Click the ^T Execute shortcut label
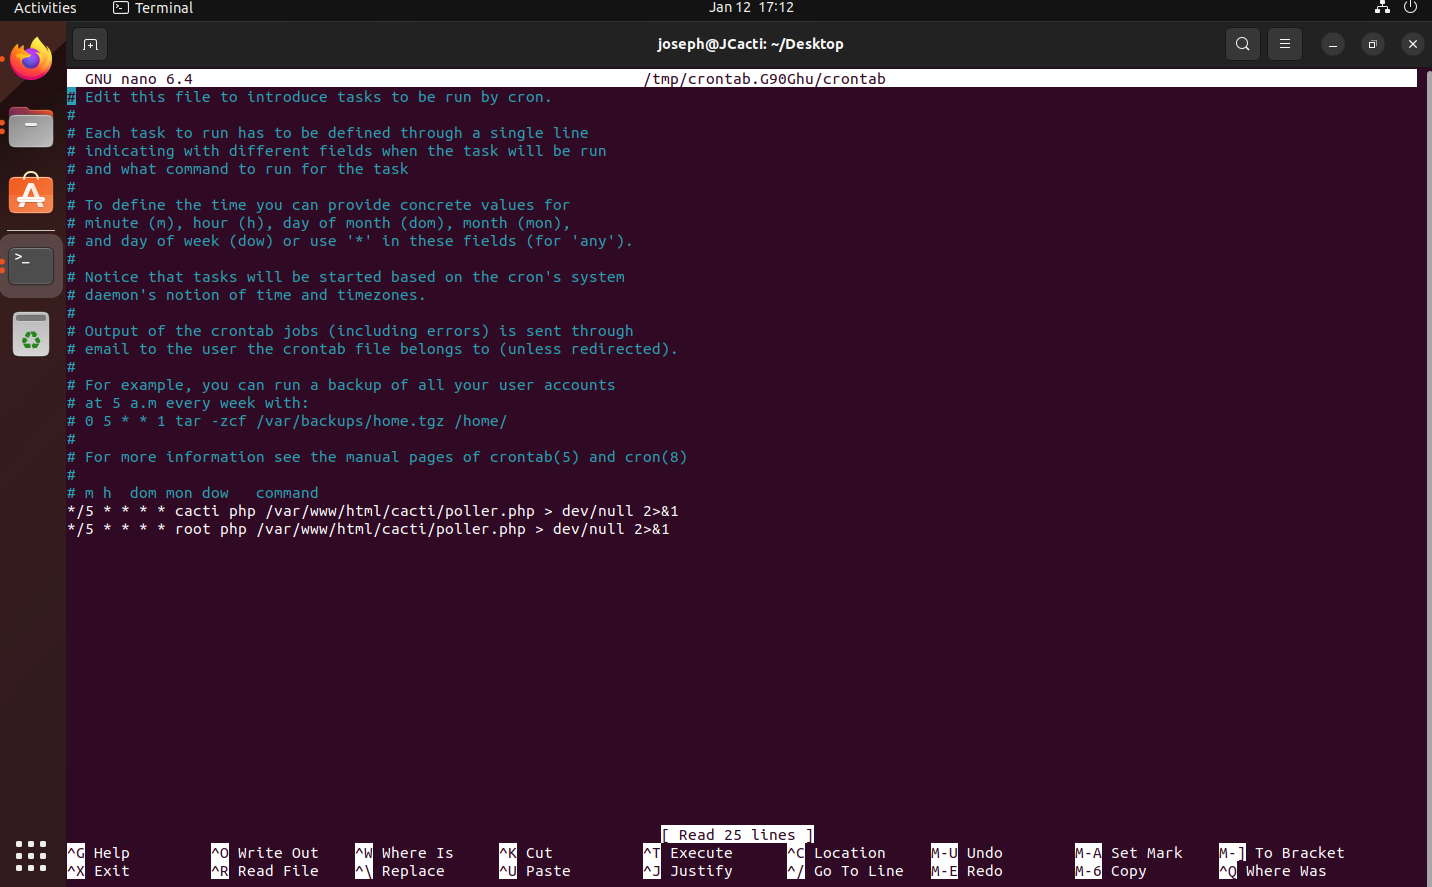This screenshot has height=887, width=1432. (x=688, y=853)
